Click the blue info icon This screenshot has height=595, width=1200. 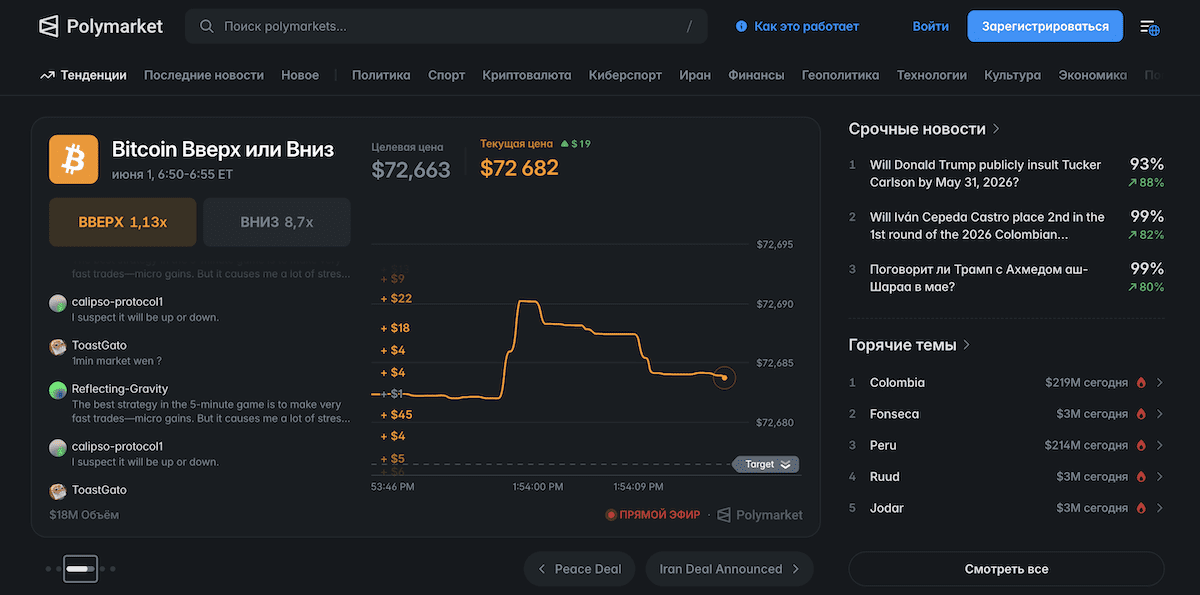click(x=741, y=26)
